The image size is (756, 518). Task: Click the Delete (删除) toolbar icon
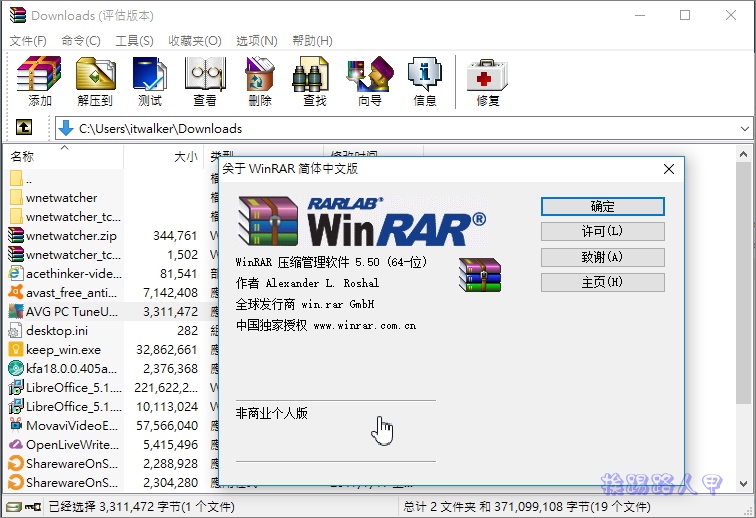260,74
